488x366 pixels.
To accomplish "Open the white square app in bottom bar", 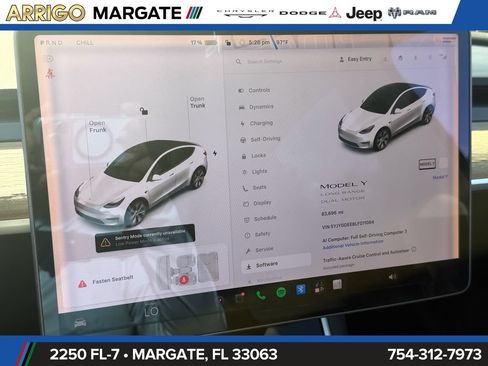I will coord(337,284).
